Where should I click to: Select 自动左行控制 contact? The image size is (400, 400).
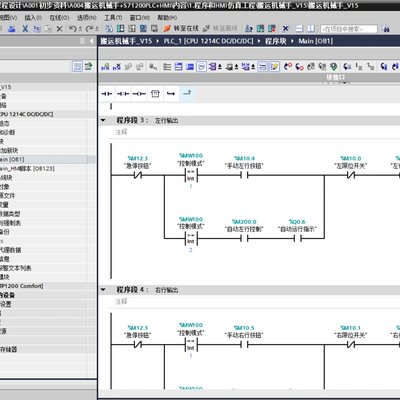(244, 238)
